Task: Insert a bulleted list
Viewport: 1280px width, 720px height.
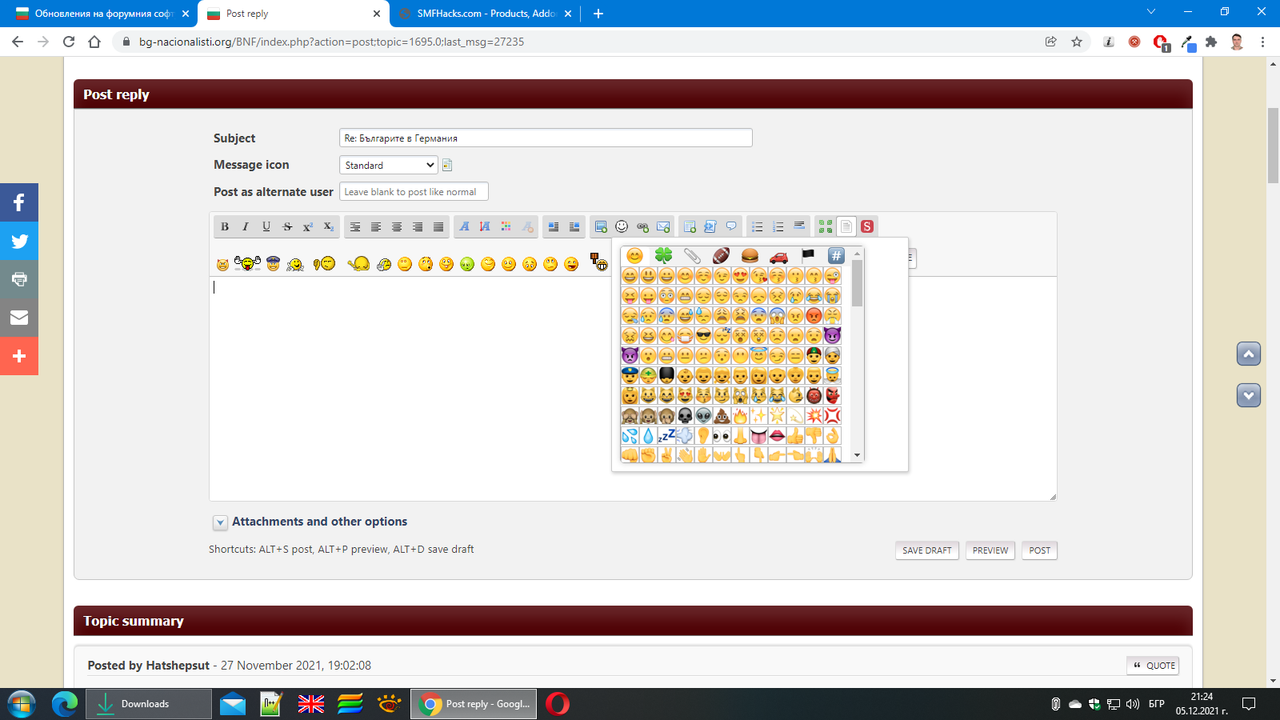Action: pyautogui.click(x=757, y=227)
